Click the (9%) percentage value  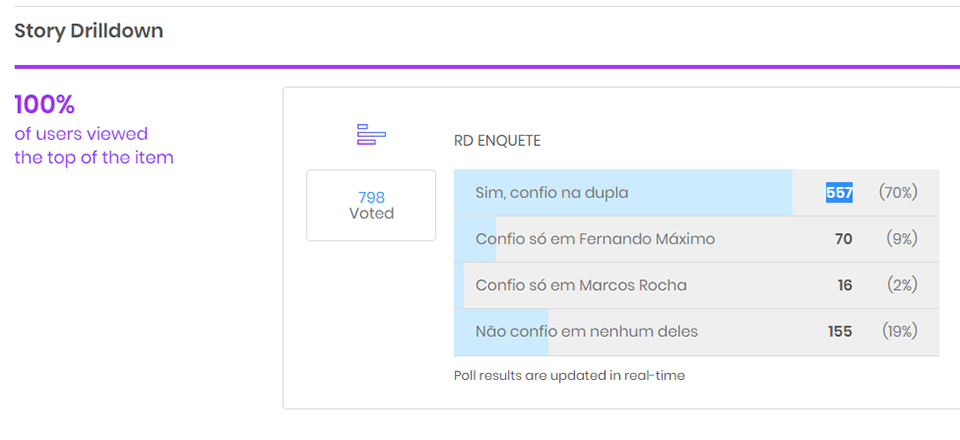(x=901, y=239)
